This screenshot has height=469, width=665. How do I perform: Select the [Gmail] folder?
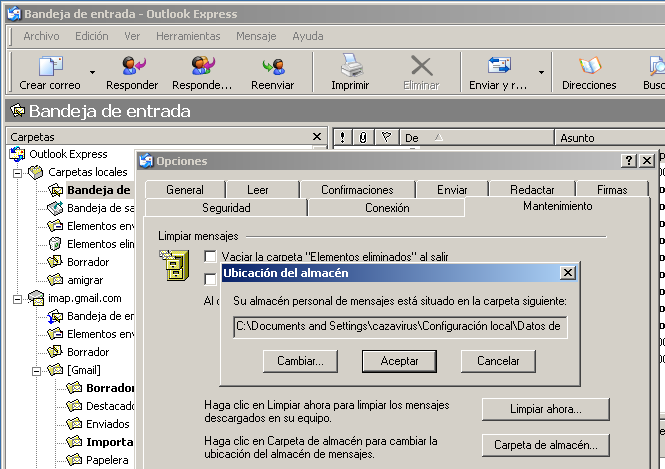[84, 370]
